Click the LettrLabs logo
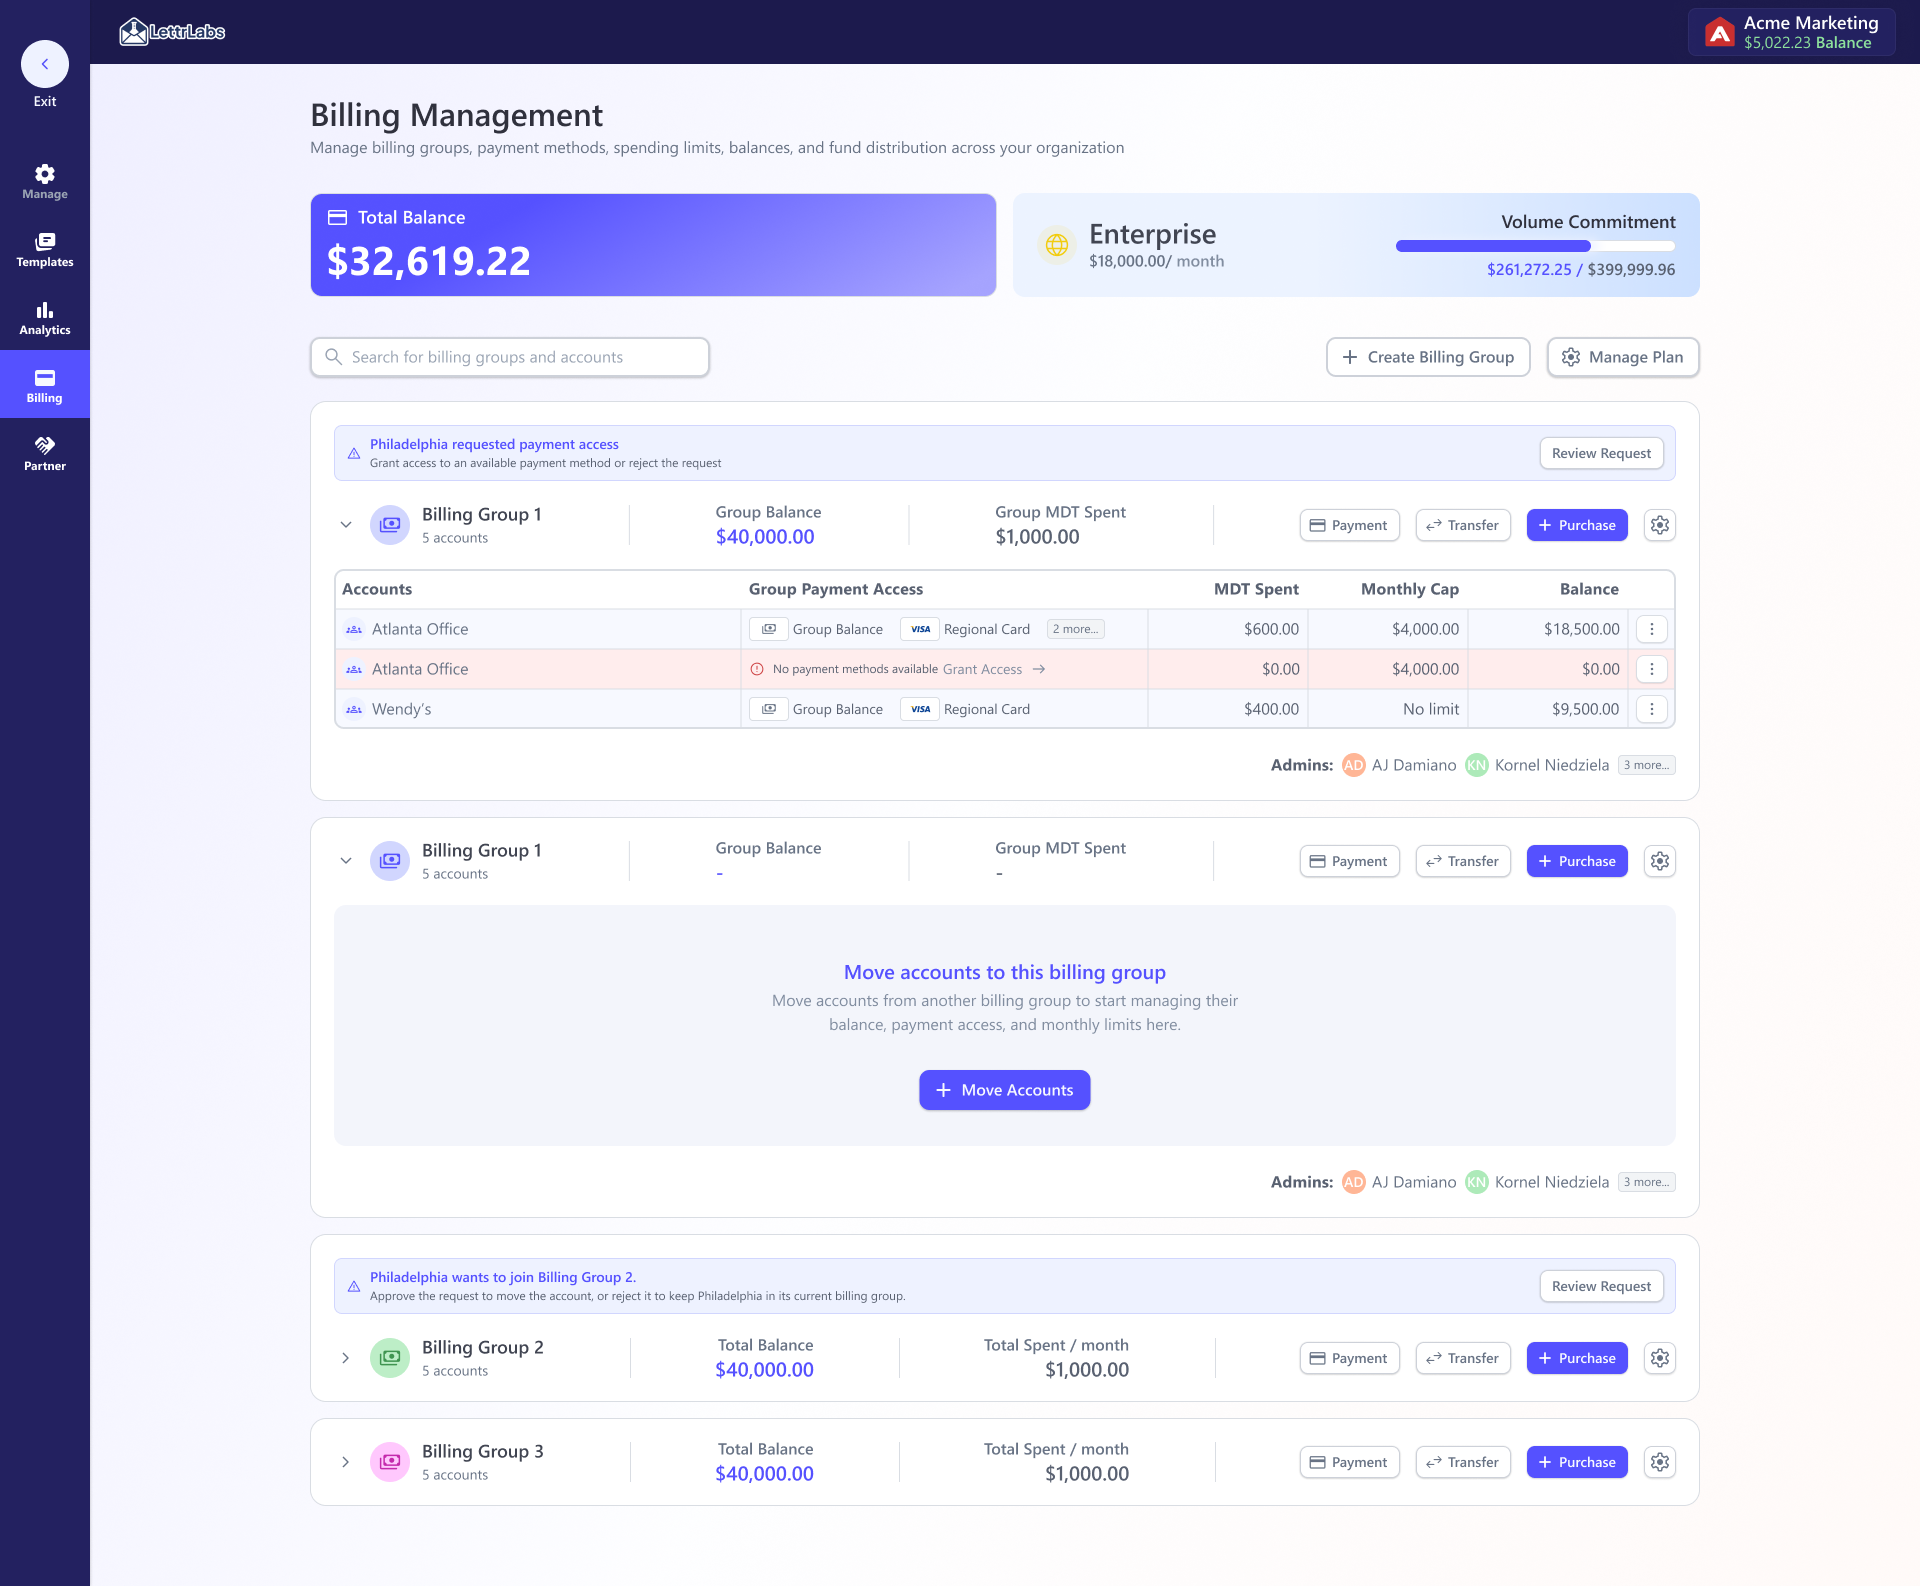 [x=172, y=32]
